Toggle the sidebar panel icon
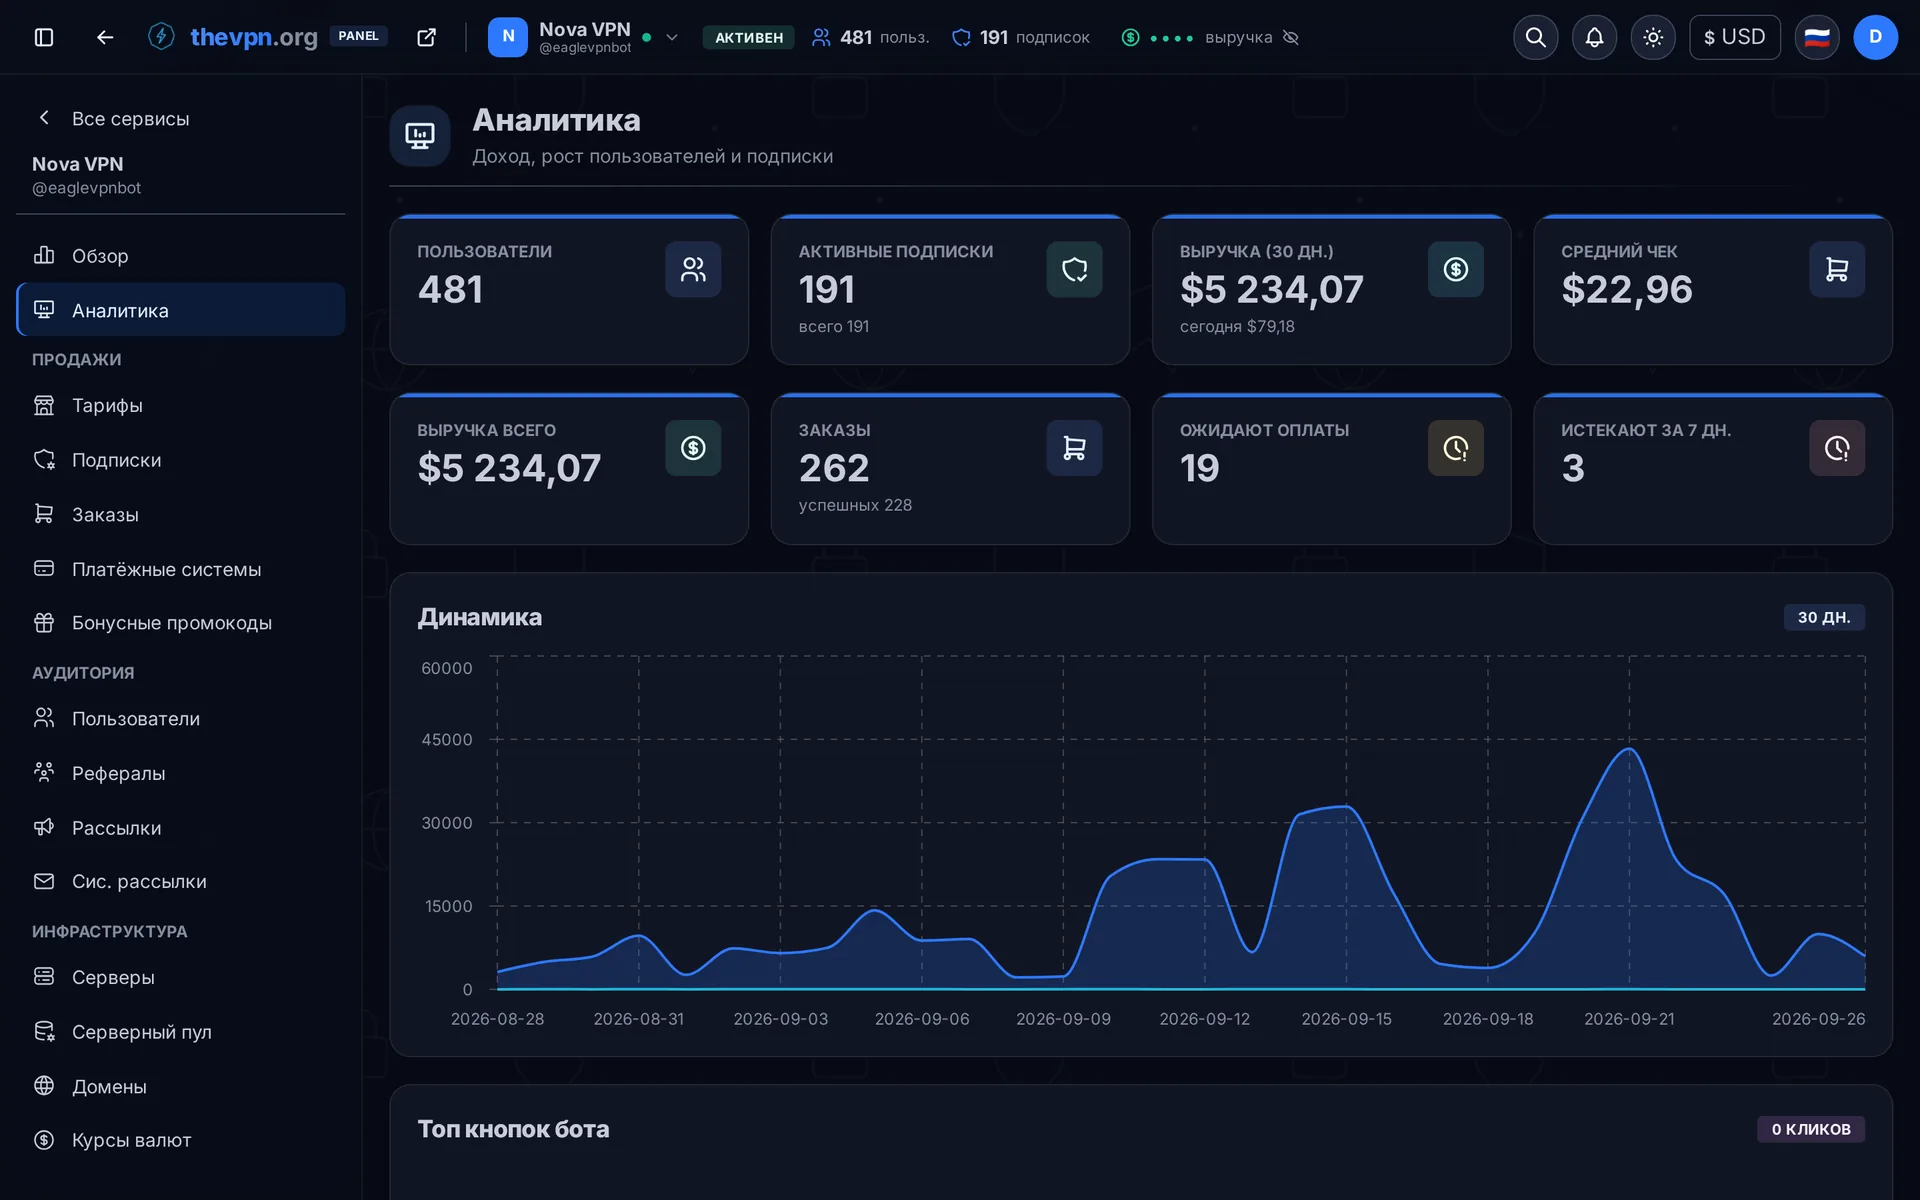The height and width of the screenshot is (1200, 1920). pyautogui.click(x=44, y=37)
